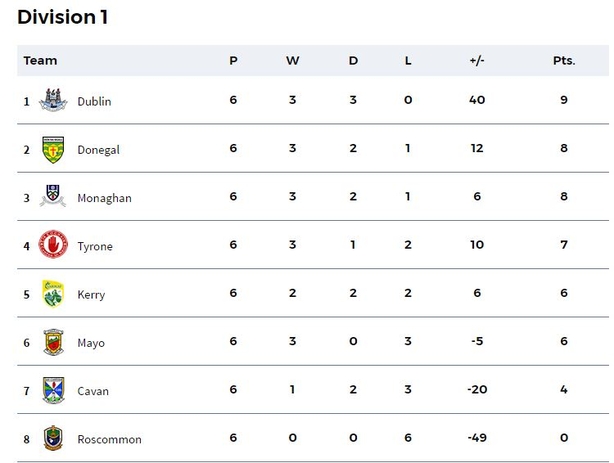Select the Cavan county crest icon
The width and height of the screenshot is (614, 463).
tap(53, 390)
